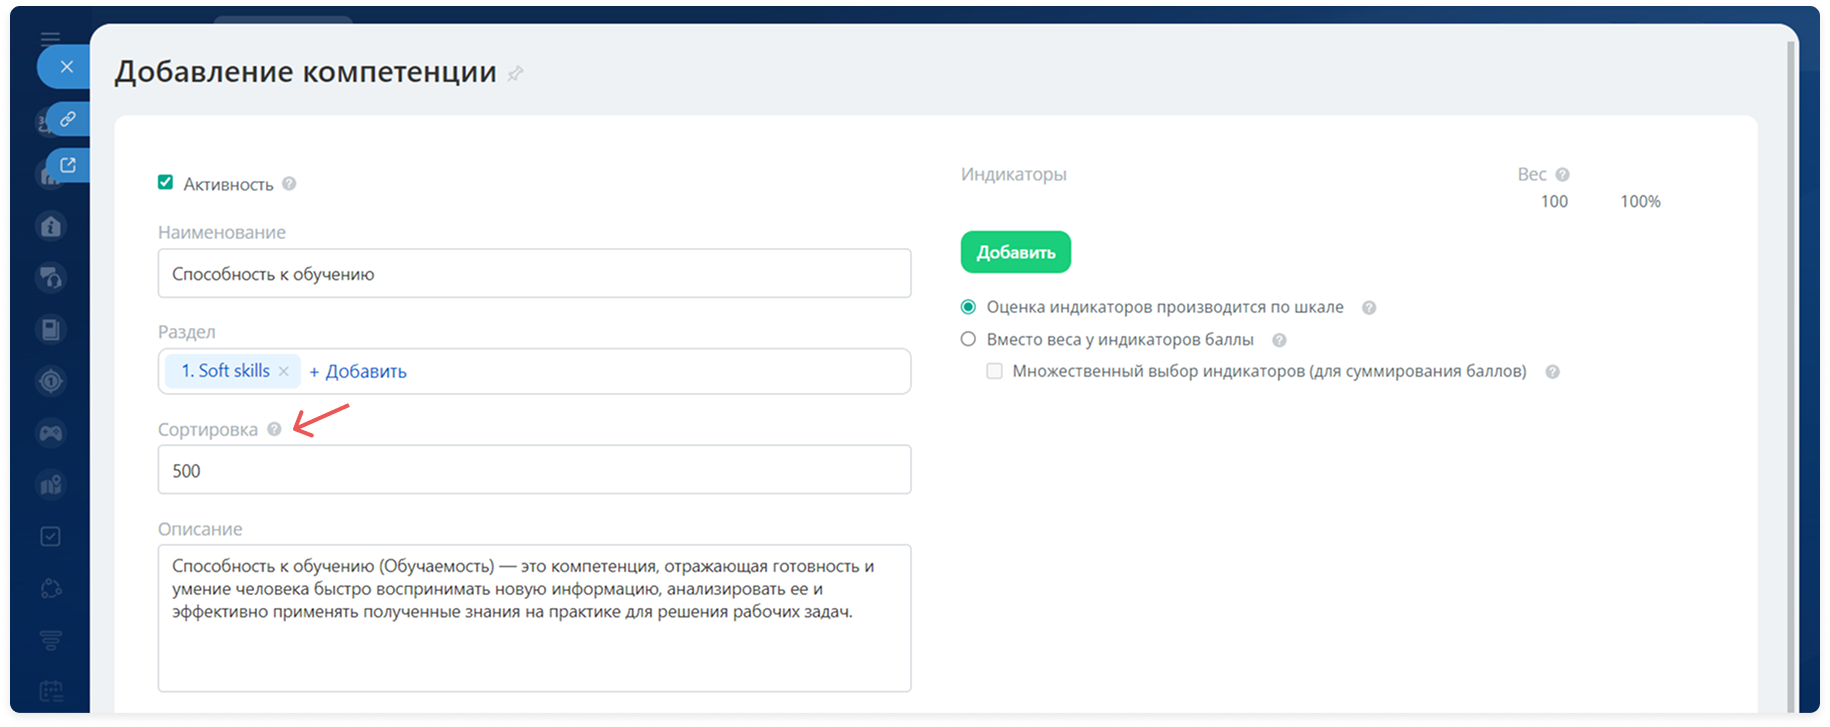
Task: Select Вместо веса у индикаторов баллы
Action: pos(968,339)
